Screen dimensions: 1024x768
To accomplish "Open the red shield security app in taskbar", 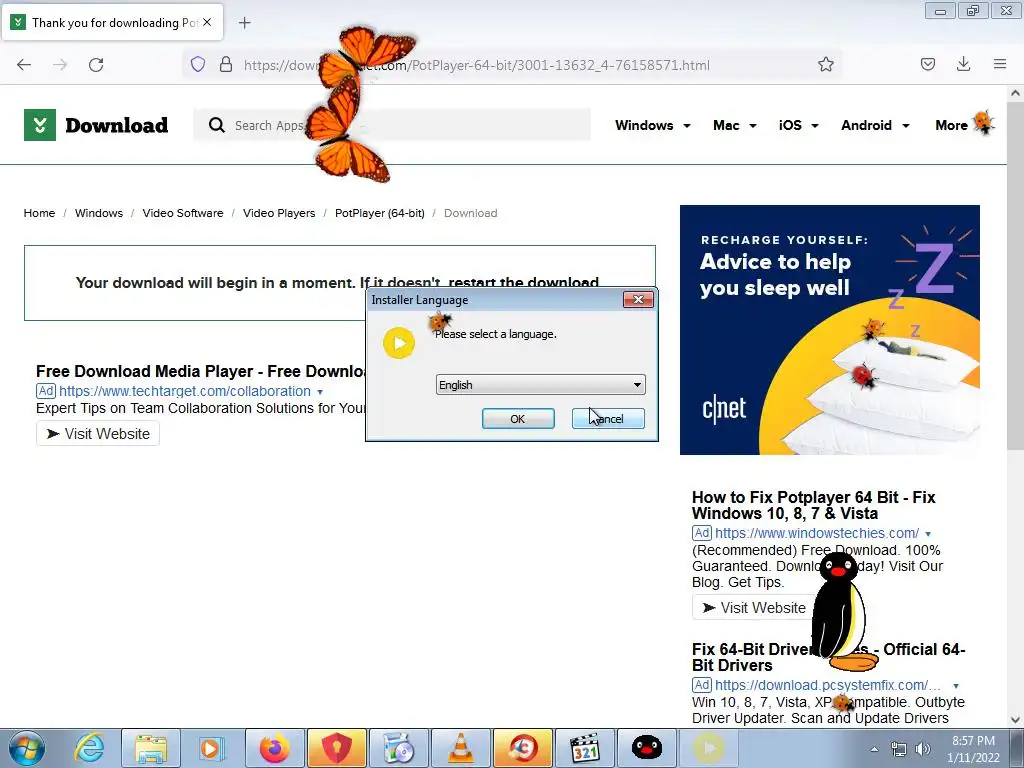I will coord(336,748).
